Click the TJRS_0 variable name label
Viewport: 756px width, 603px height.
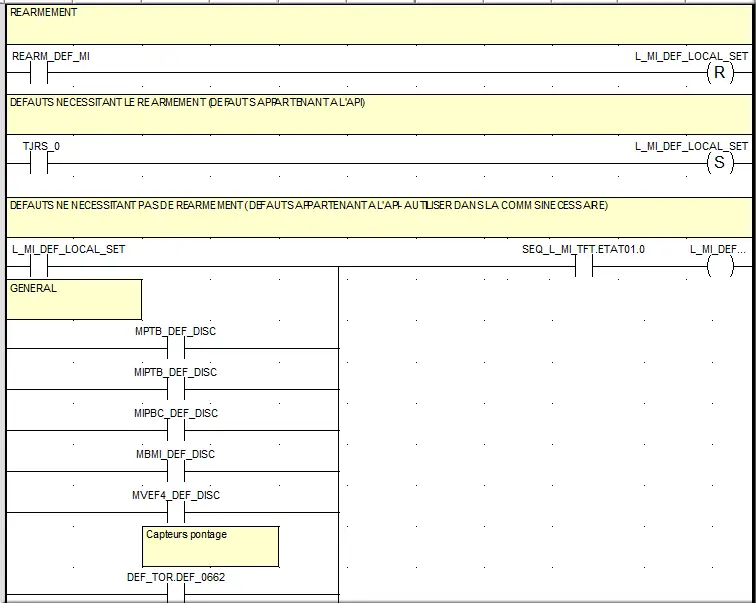coord(41,146)
